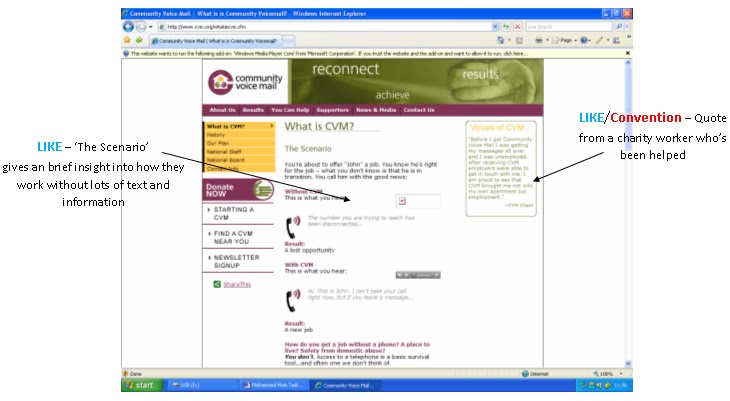This screenshot has height=401, width=730.
Task: Open the About Us menu
Action: click(222, 110)
